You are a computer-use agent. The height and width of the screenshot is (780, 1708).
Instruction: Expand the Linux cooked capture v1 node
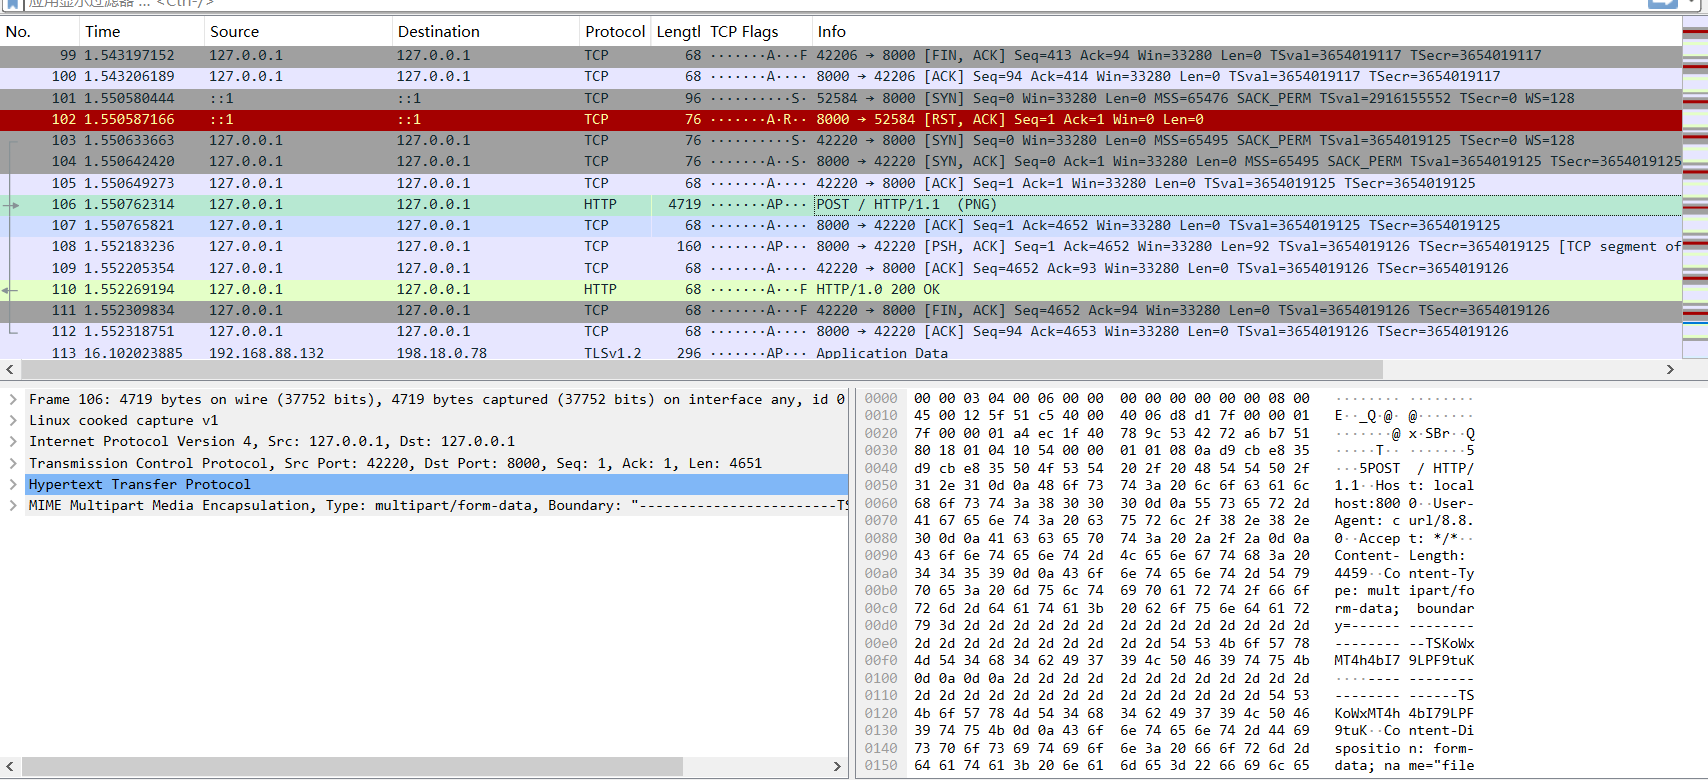(12, 420)
